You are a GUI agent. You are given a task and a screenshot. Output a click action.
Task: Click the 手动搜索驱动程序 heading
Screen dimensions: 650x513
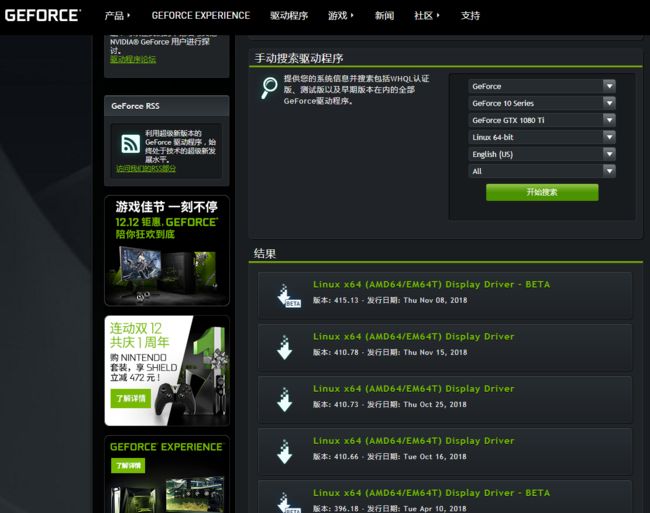click(299, 58)
